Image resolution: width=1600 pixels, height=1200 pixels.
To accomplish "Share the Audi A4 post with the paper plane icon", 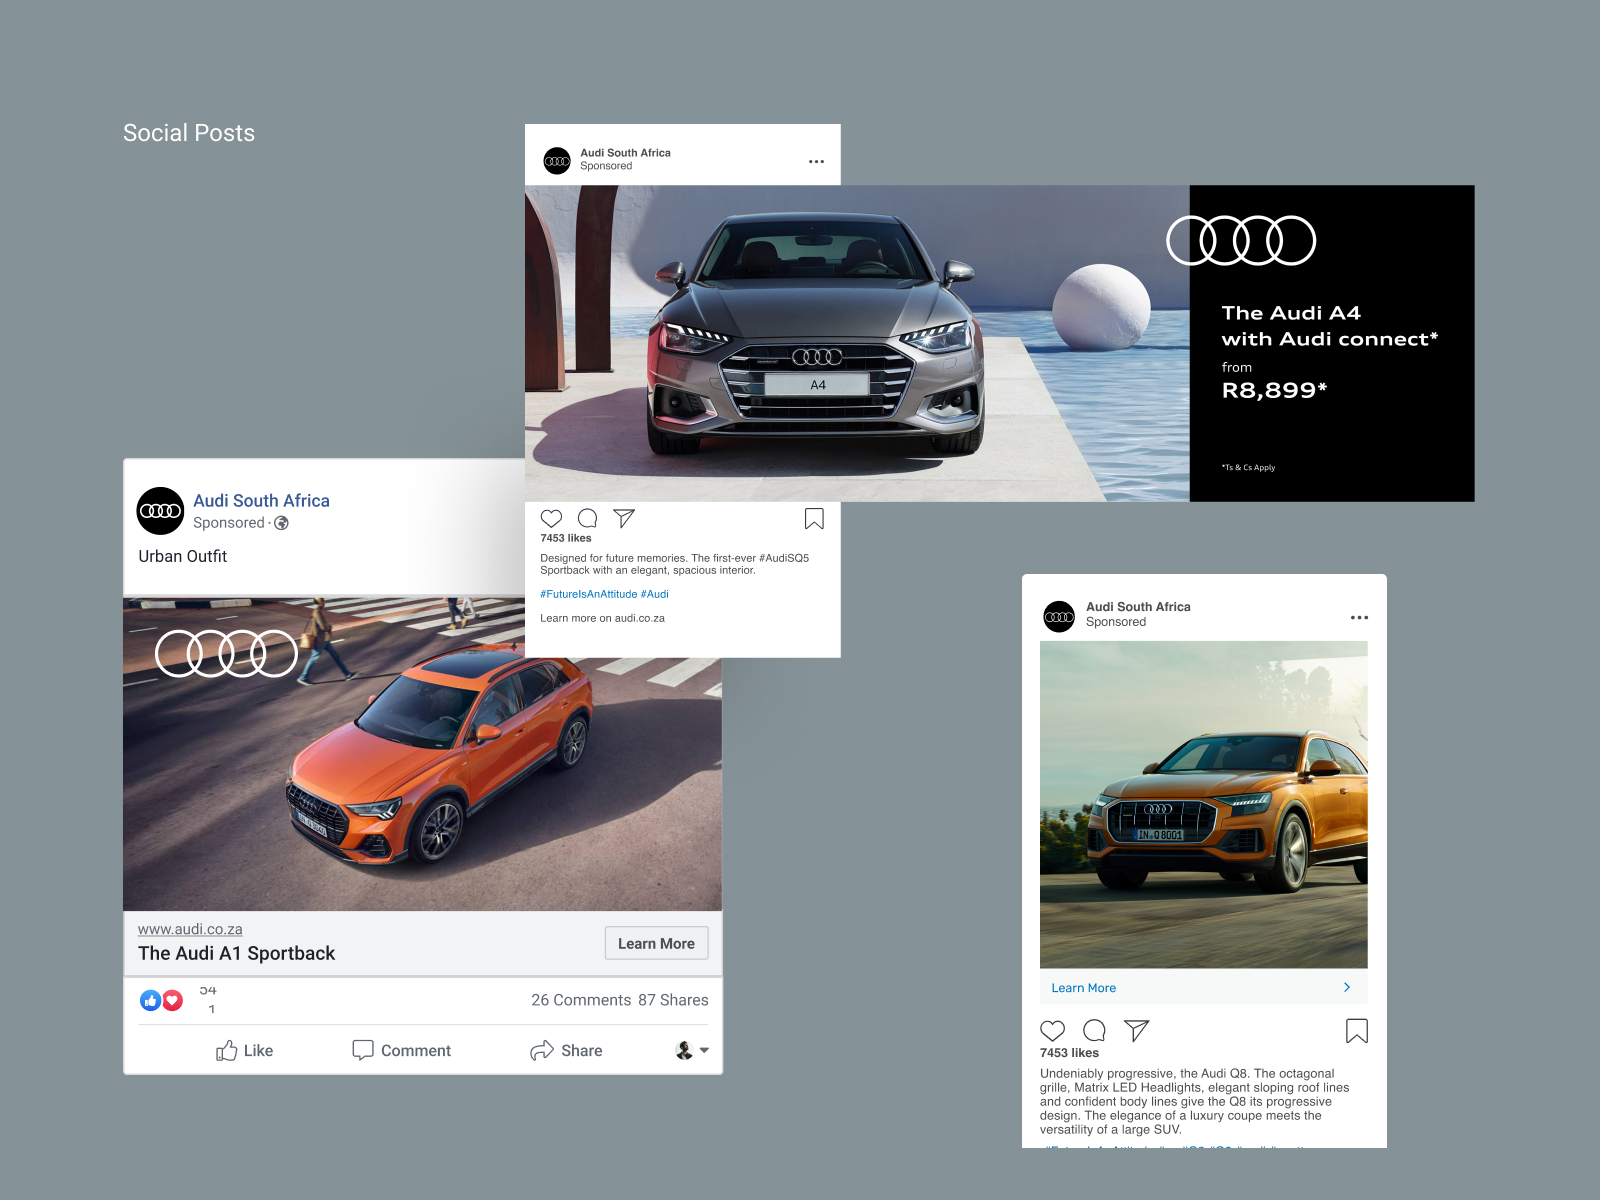I will pyautogui.click(x=624, y=518).
